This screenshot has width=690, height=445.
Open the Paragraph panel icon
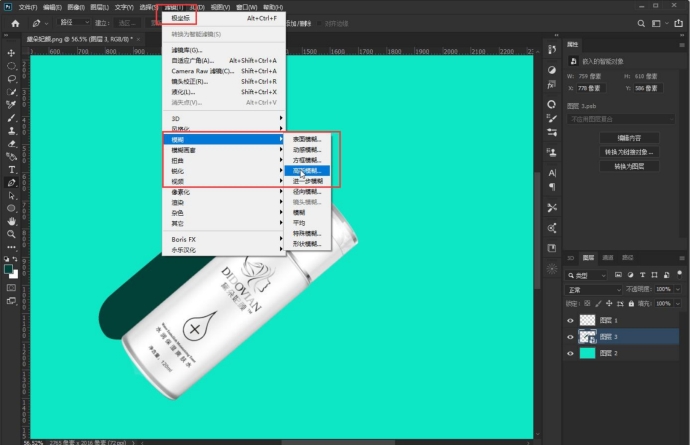(552, 187)
